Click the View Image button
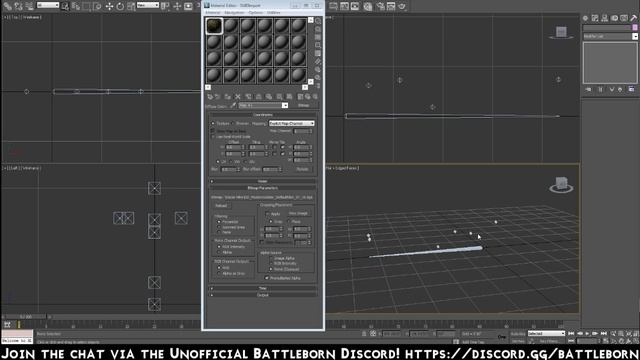 tap(299, 213)
